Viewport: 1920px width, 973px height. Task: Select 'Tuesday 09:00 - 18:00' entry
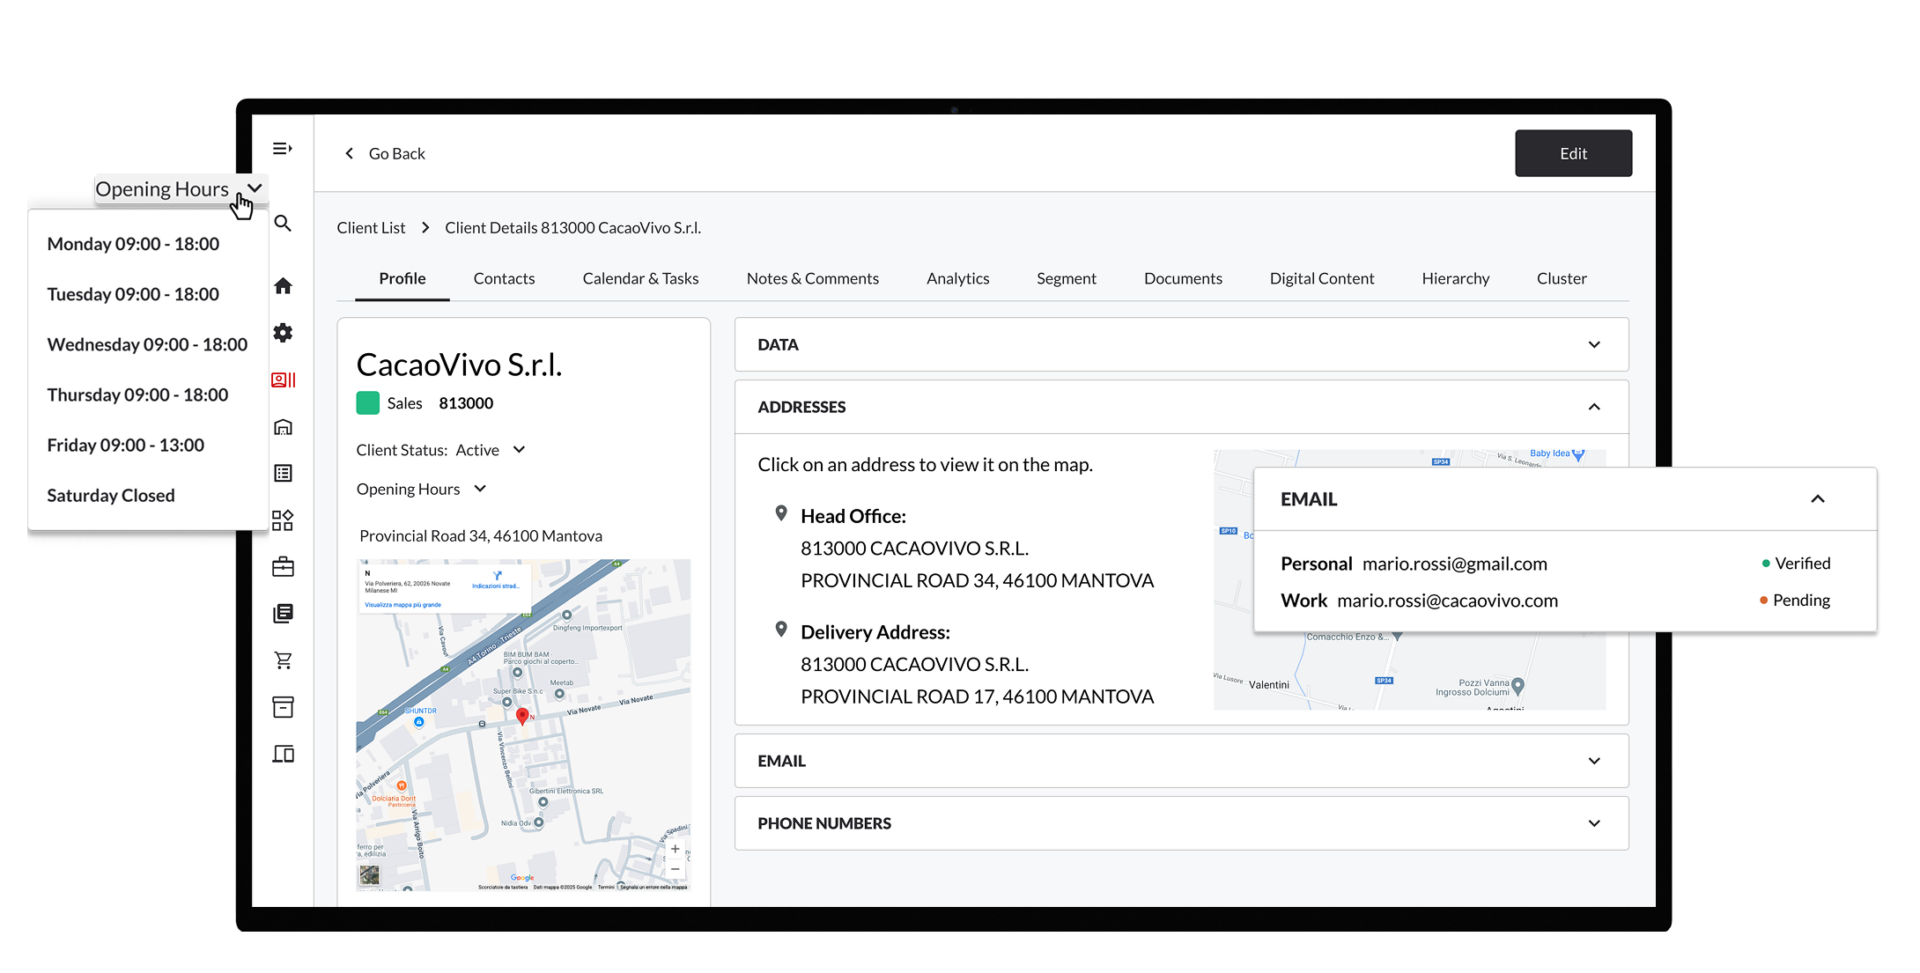point(133,294)
